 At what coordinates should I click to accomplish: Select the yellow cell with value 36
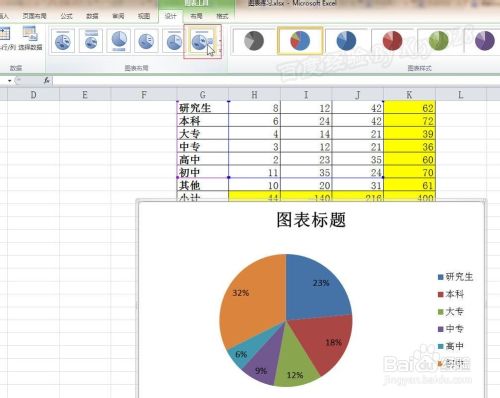tap(409, 146)
